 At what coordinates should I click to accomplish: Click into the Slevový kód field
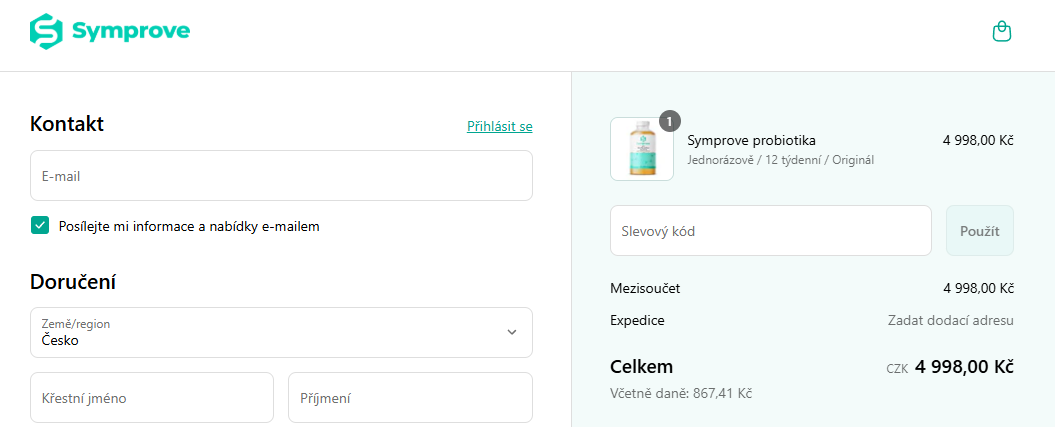(770, 231)
